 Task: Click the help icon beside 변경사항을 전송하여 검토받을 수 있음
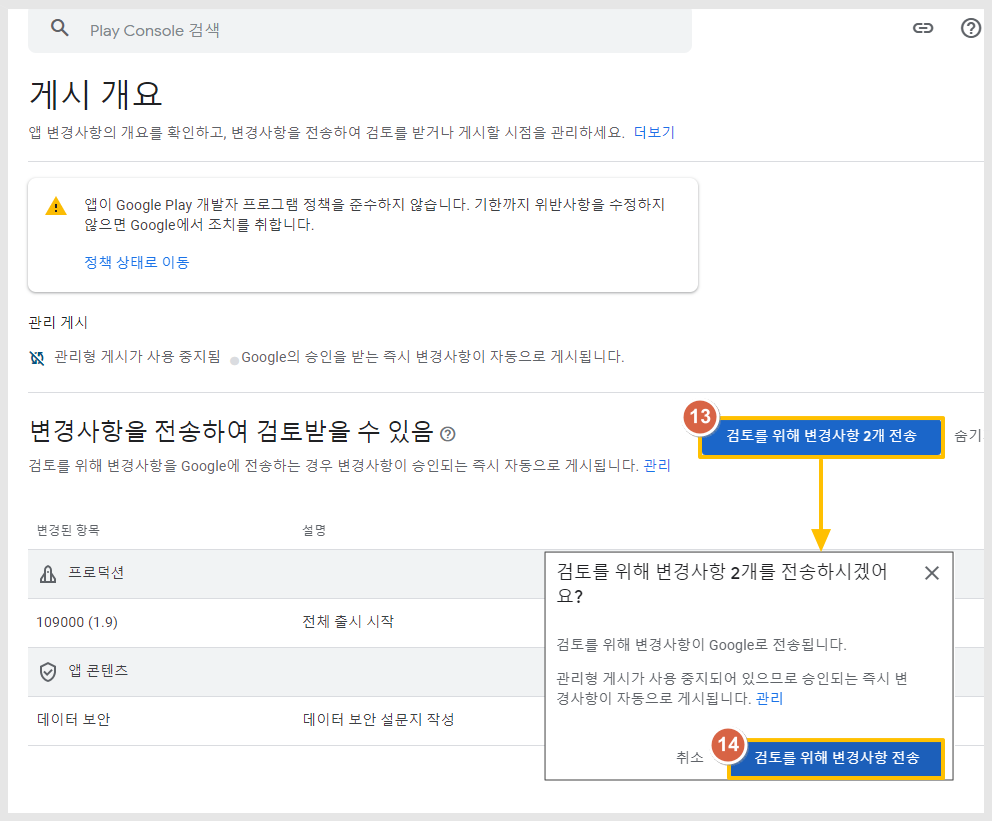point(448,433)
